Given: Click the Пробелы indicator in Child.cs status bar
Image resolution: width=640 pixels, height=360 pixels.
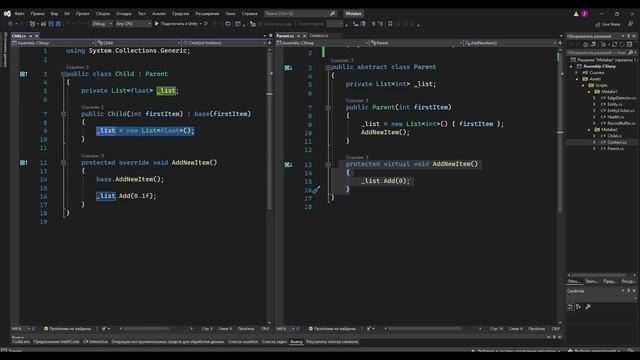Looking at the screenshot, I should [246, 329].
